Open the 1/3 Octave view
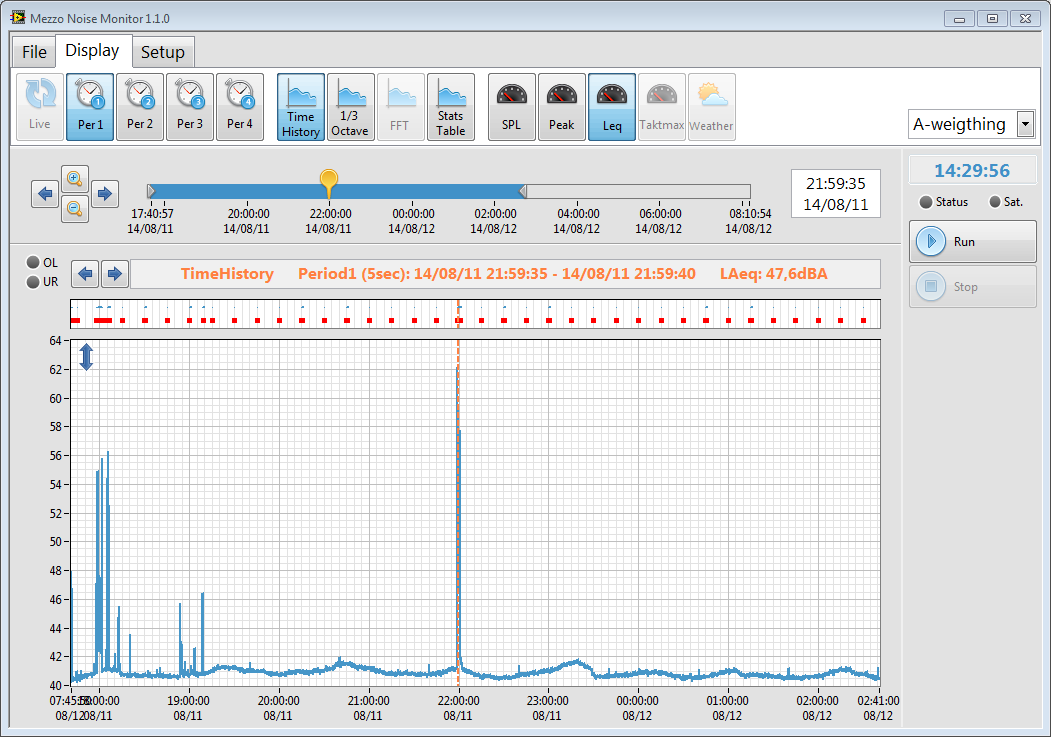1051x737 pixels. 350,106
